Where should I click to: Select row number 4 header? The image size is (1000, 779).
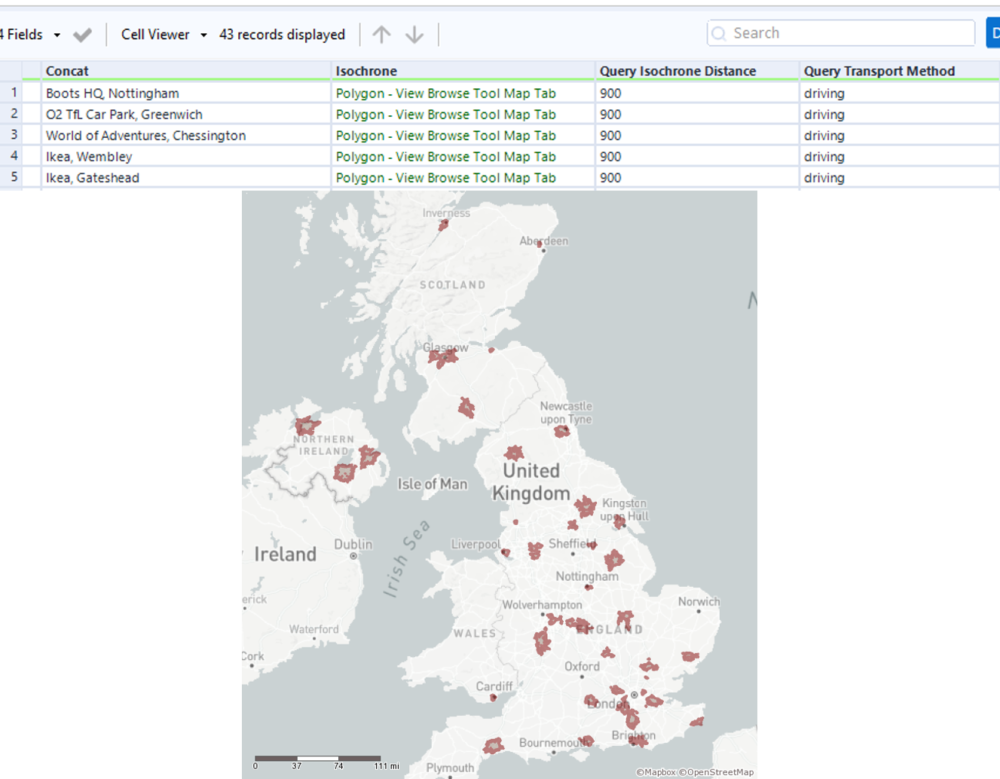click(11, 156)
